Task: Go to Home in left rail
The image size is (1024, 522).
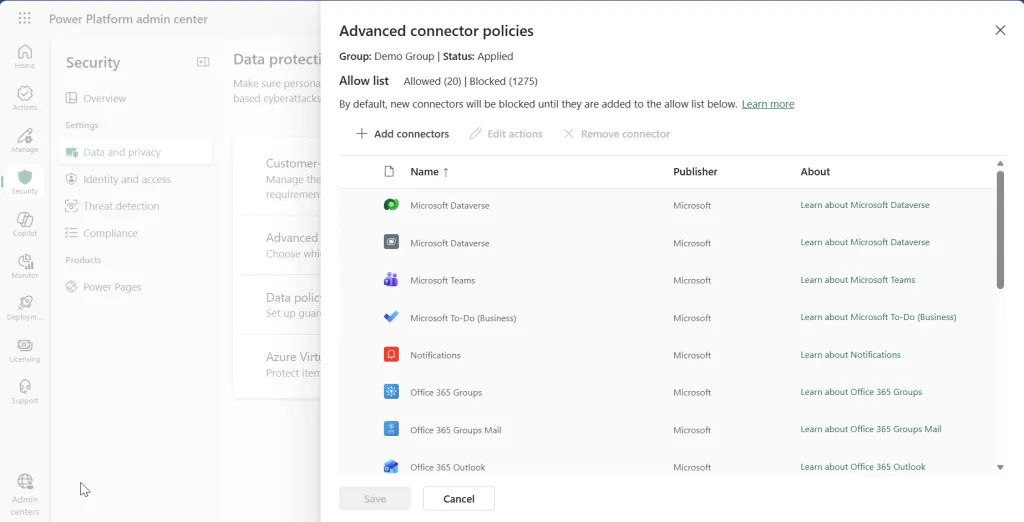Action: tap(25, 56)
